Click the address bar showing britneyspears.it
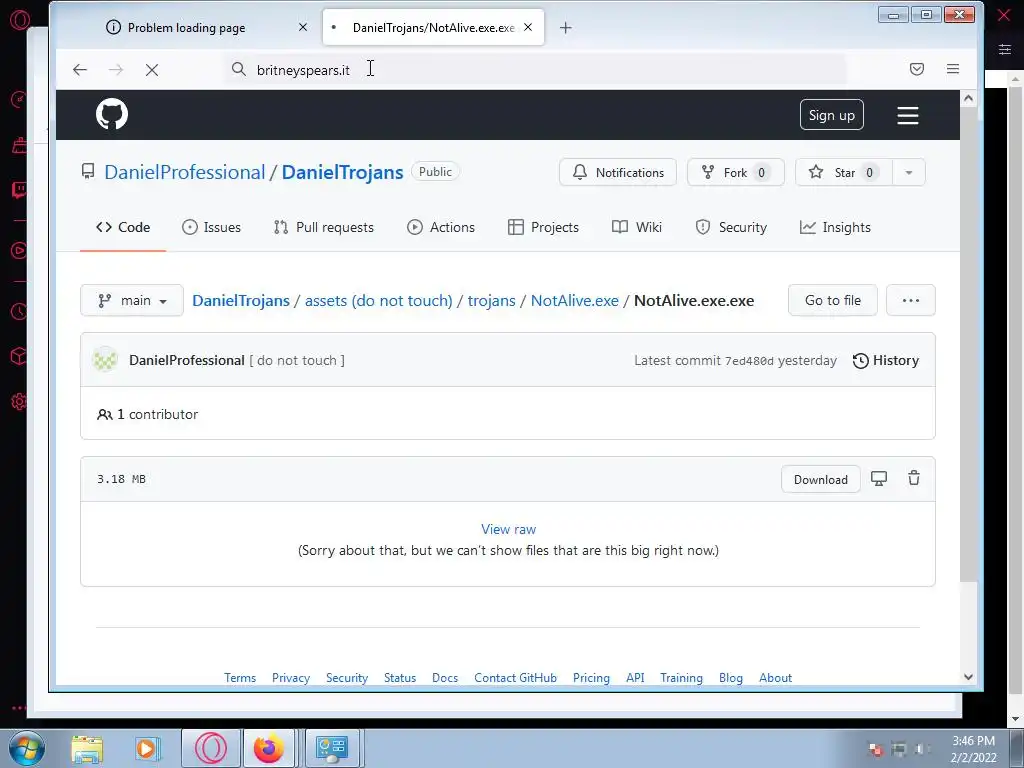 pos(536,70)
